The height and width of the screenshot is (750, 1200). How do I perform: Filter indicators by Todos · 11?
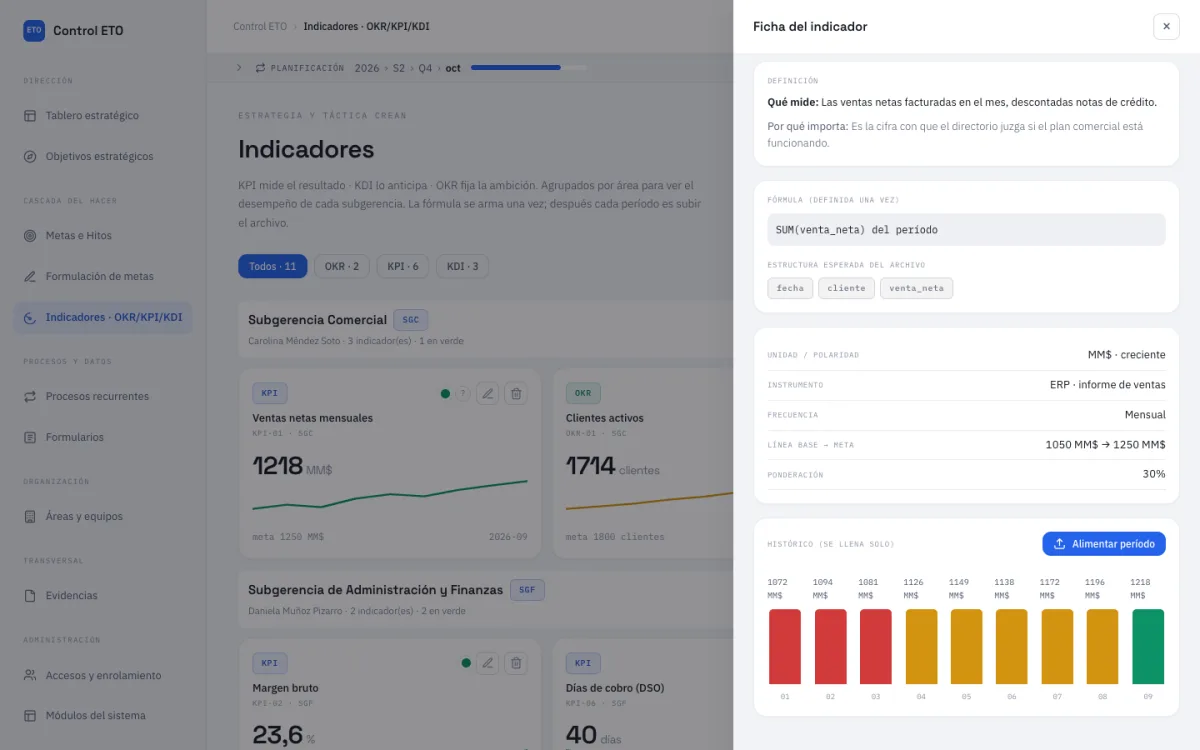click(273, 267)
